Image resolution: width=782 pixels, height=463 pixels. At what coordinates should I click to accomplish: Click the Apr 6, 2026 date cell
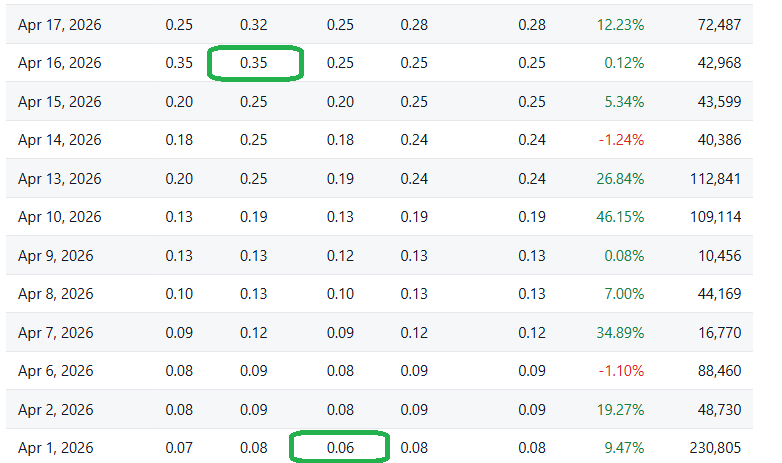click(55, 371)
